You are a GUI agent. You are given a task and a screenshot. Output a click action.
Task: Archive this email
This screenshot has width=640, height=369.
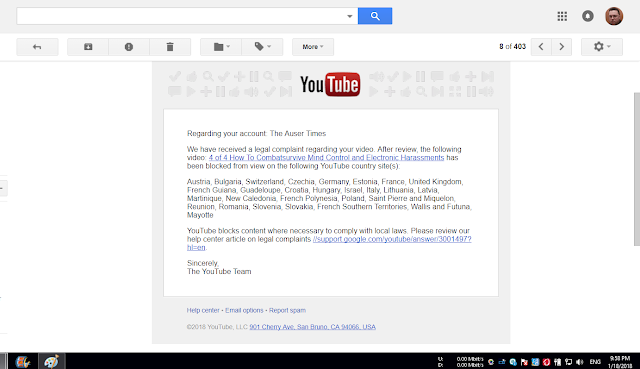[x=88, y=47]
